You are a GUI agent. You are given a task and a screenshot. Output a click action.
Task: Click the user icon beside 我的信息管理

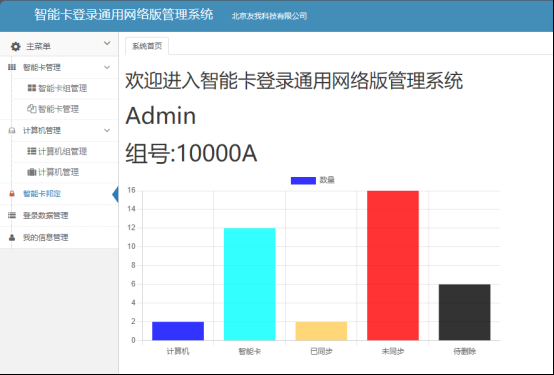pyautogui.click(x=12, y=238)
